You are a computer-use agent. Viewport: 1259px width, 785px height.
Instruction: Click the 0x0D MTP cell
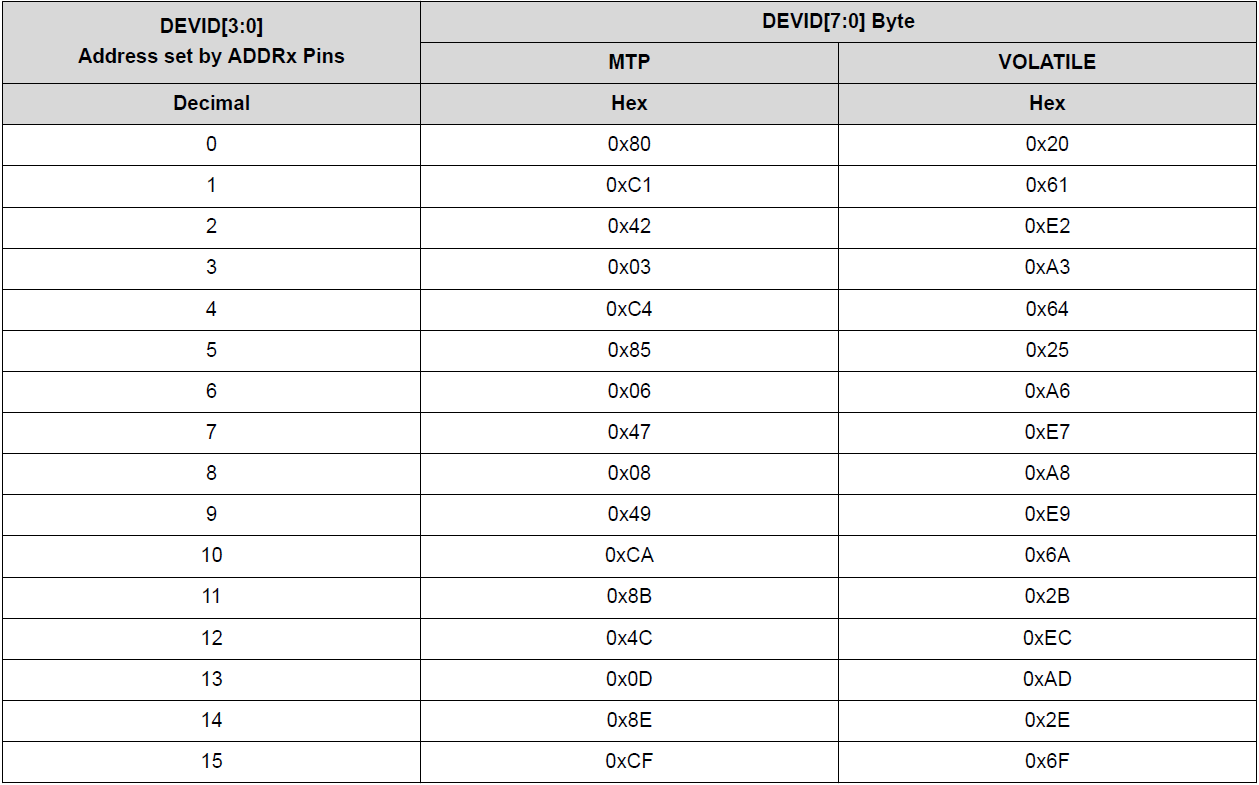[x=629, y=679]
